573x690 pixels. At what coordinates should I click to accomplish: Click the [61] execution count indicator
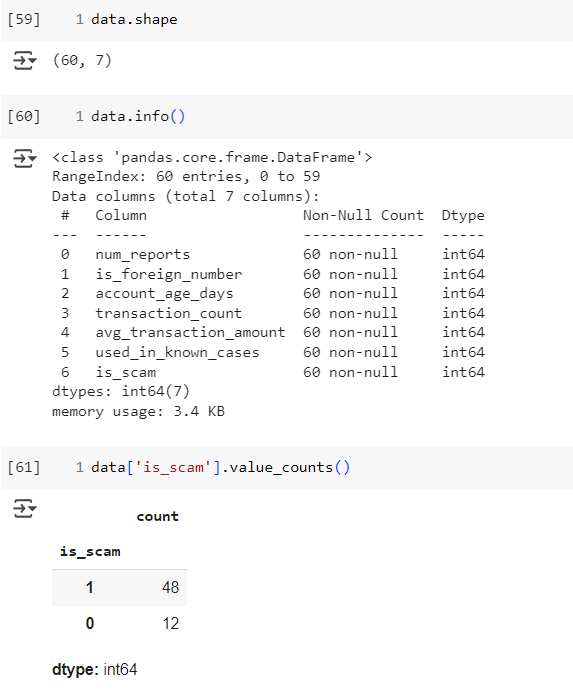coord(24,467)
